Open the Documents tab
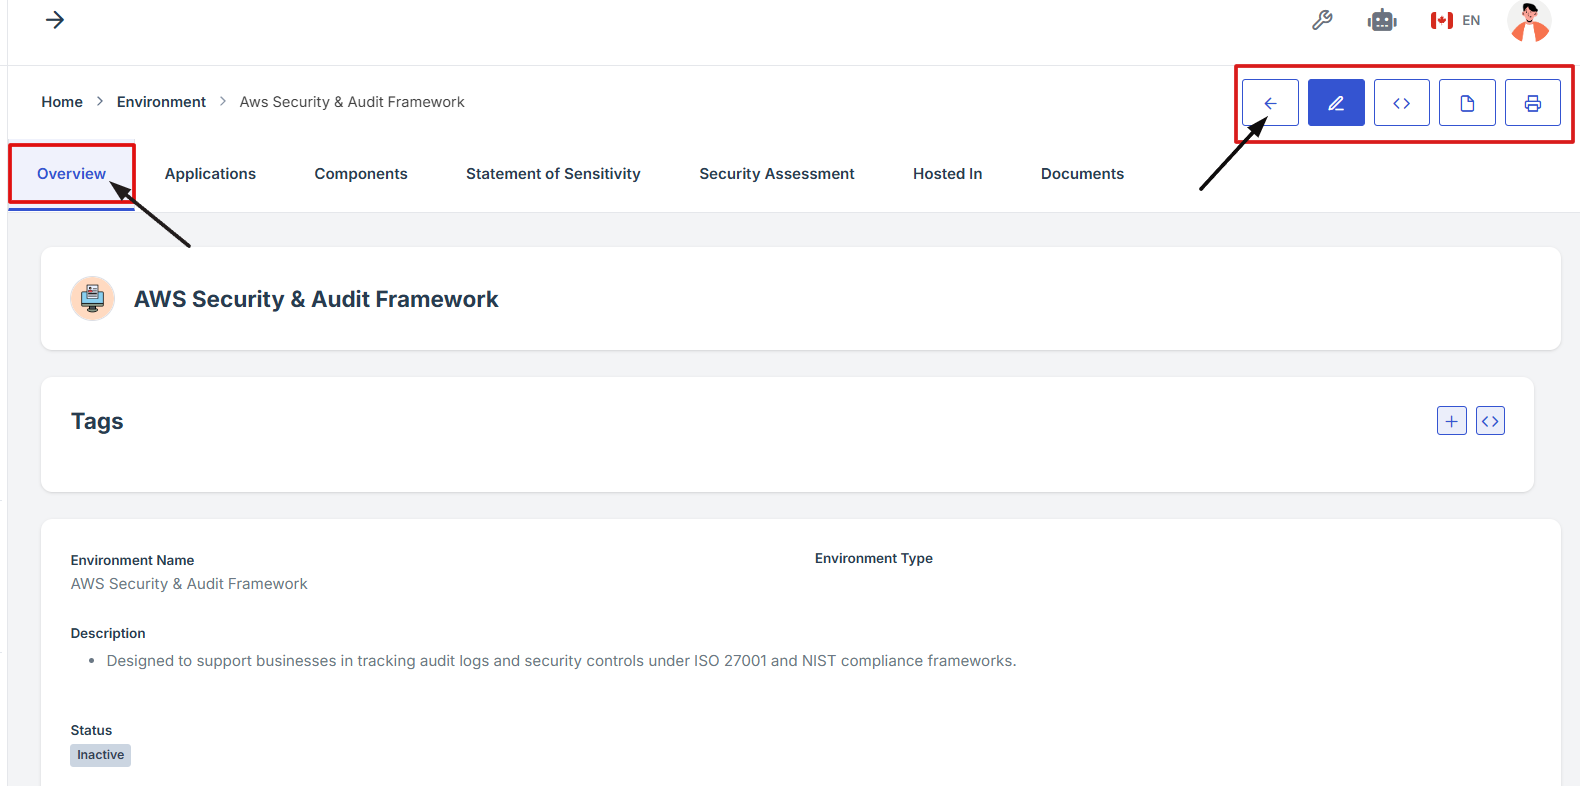1580x786 pixels. [1082, 174]
